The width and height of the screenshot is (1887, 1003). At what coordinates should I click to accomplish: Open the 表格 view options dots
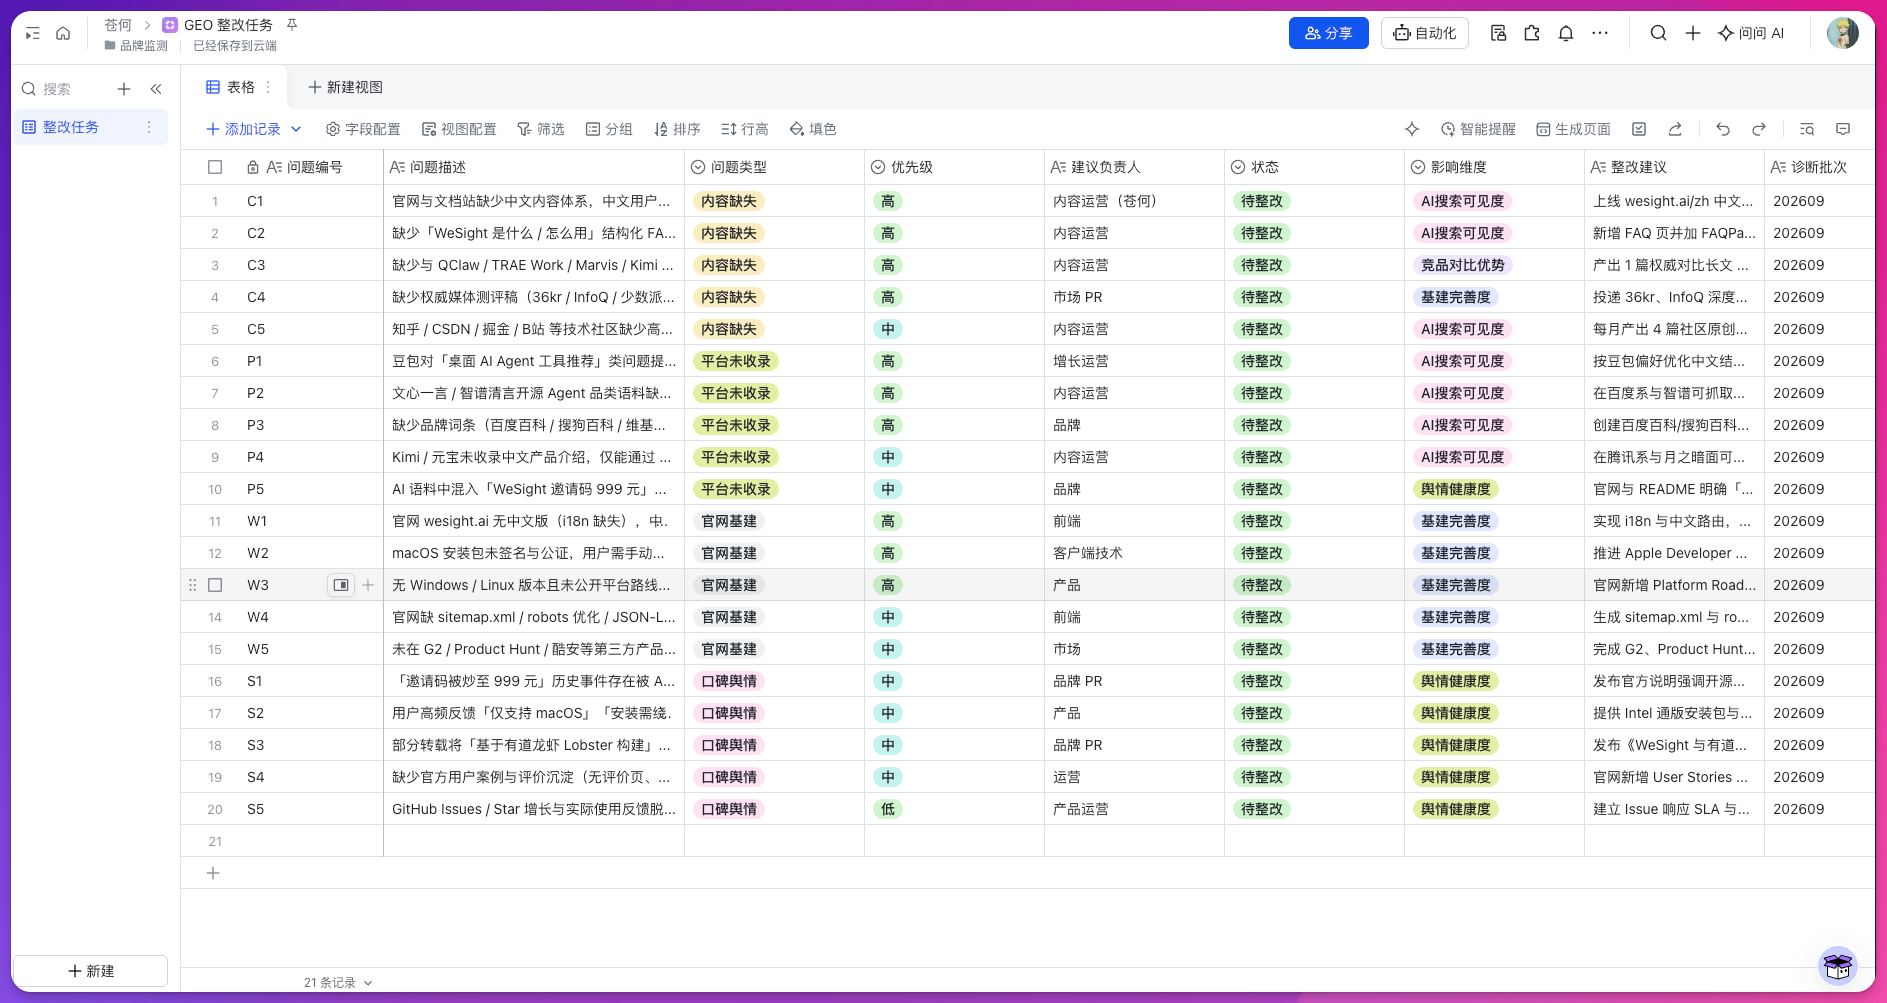click(x=268, y=87)
